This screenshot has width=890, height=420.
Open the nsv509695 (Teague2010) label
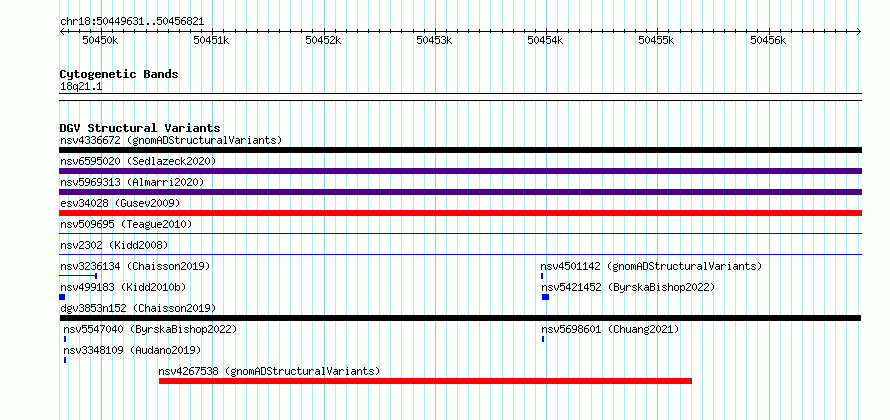[126, 224]
